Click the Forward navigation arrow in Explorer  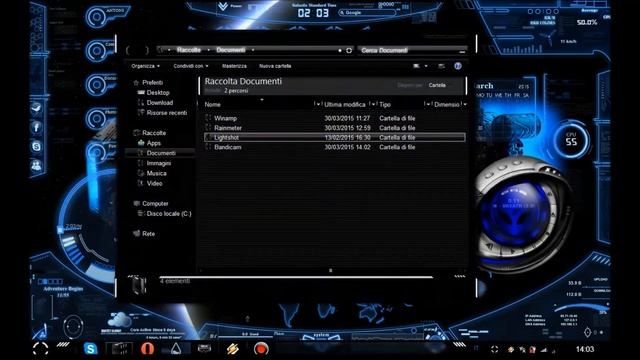click(146, 50)
